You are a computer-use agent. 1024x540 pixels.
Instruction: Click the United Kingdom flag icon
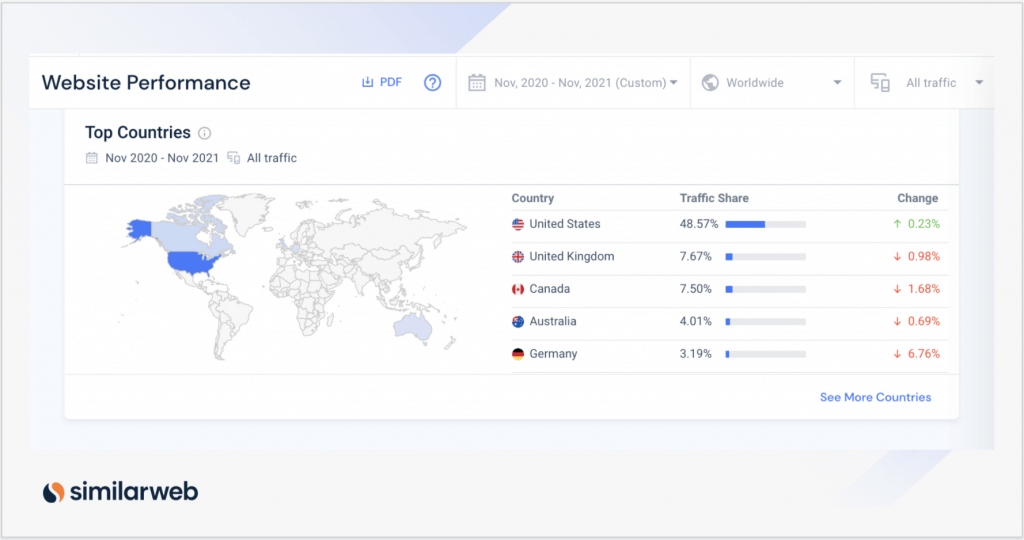(518, 257)
